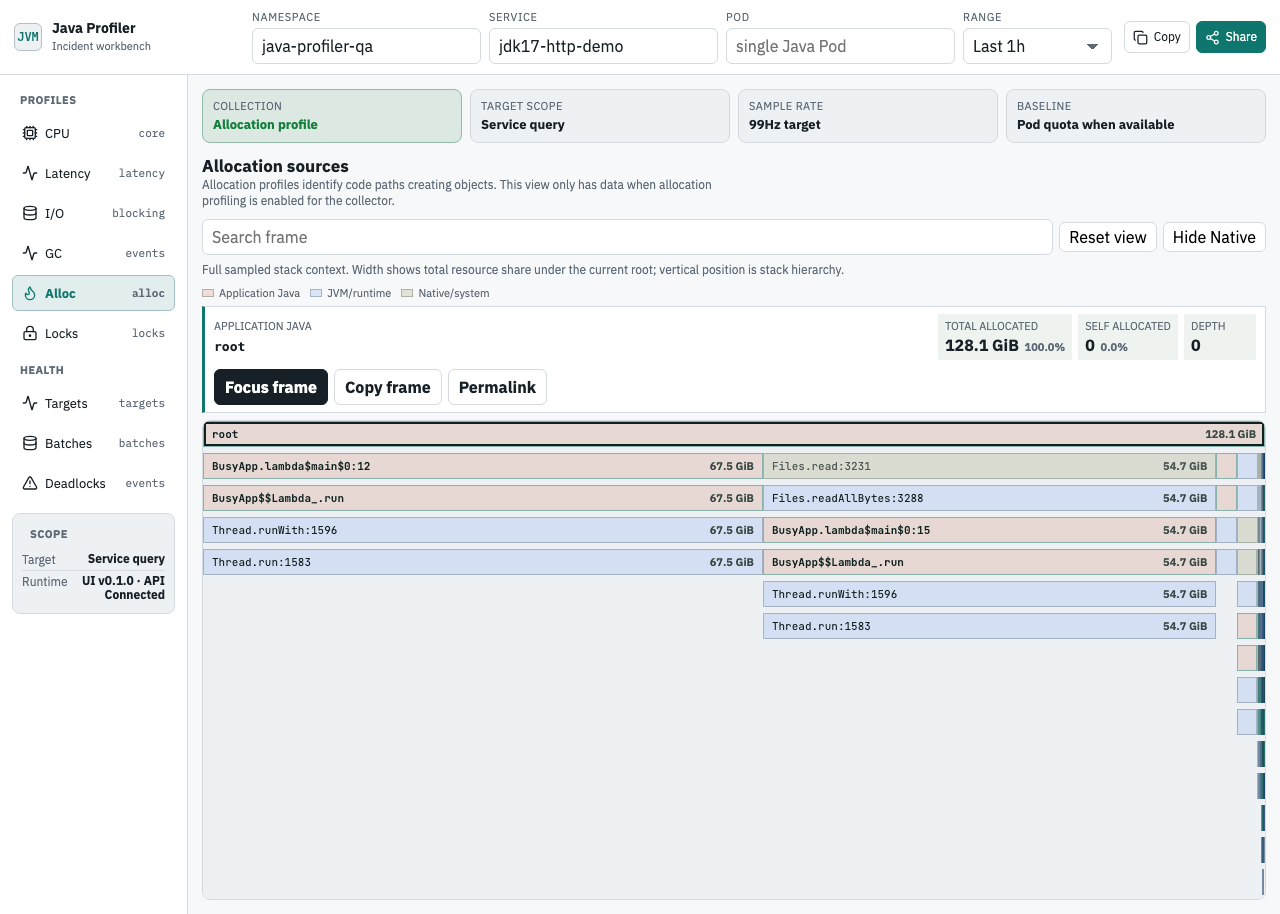This screenshot has width=1280, height=914.
Task: Click the Allocation sources heading
Action: click(x=275, y=166)
